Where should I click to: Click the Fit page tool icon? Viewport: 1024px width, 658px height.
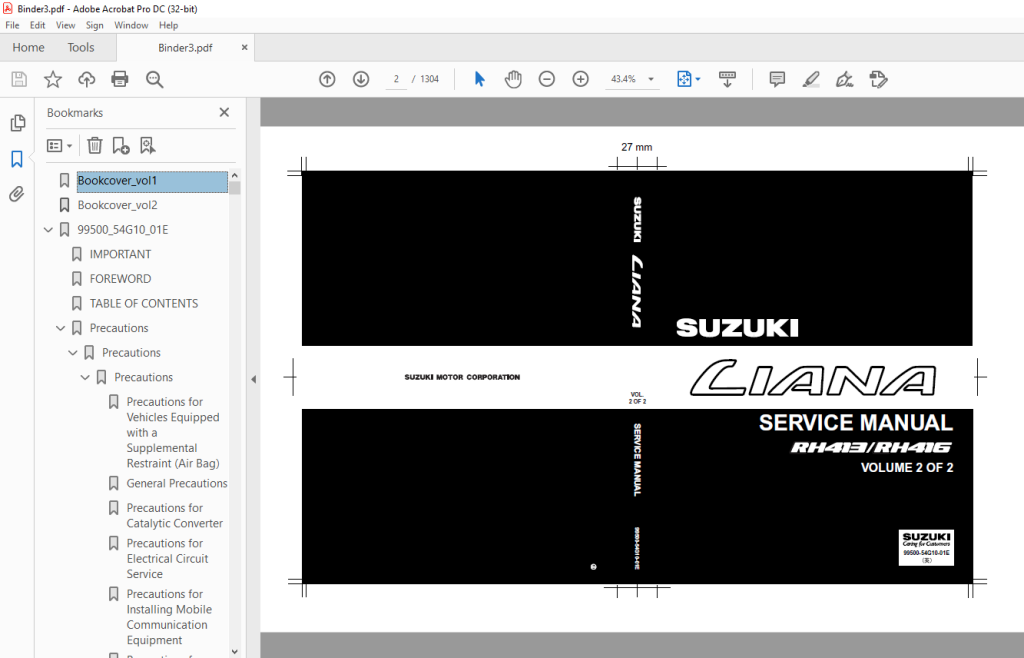(x=684, y=79)
